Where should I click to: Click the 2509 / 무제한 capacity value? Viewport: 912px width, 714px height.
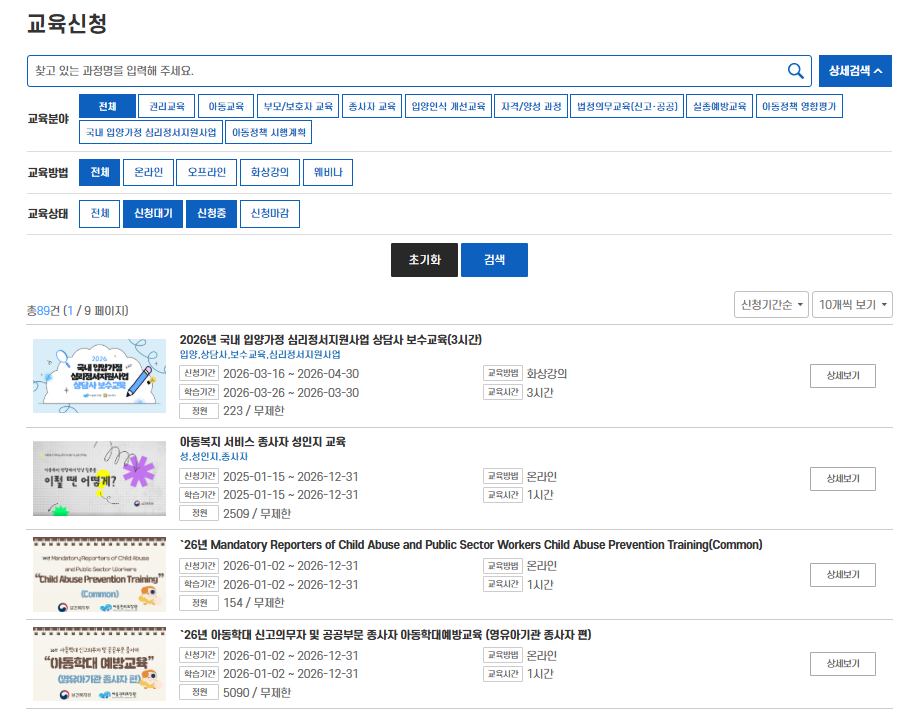(x=257, y=513)
